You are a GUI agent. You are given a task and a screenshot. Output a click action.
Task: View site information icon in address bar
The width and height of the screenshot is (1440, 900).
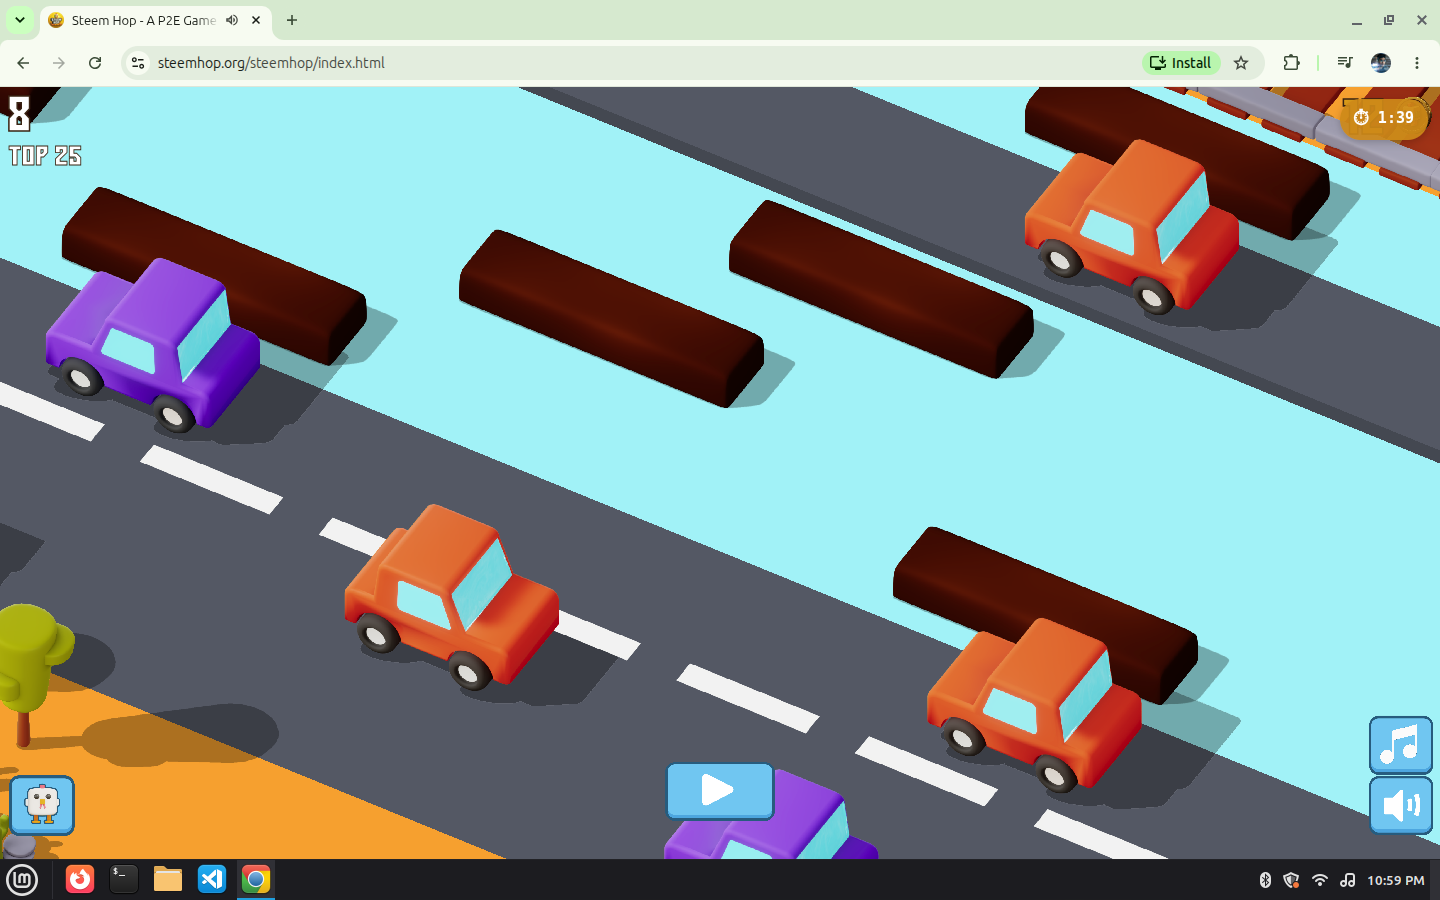pos(138,63)
